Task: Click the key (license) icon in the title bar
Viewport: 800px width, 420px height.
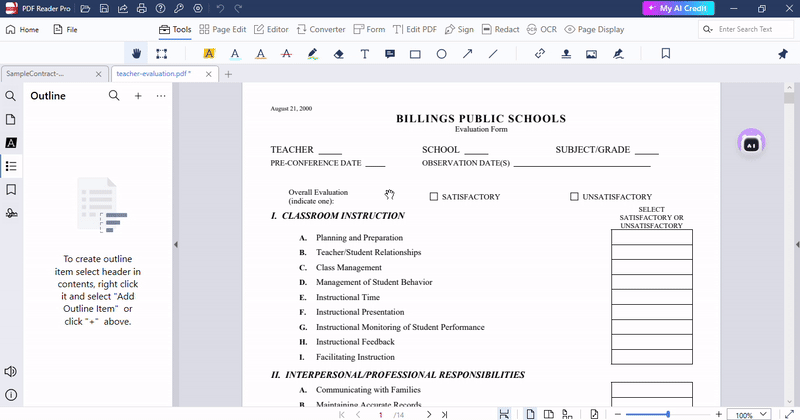Action: (x=179, y=9)
